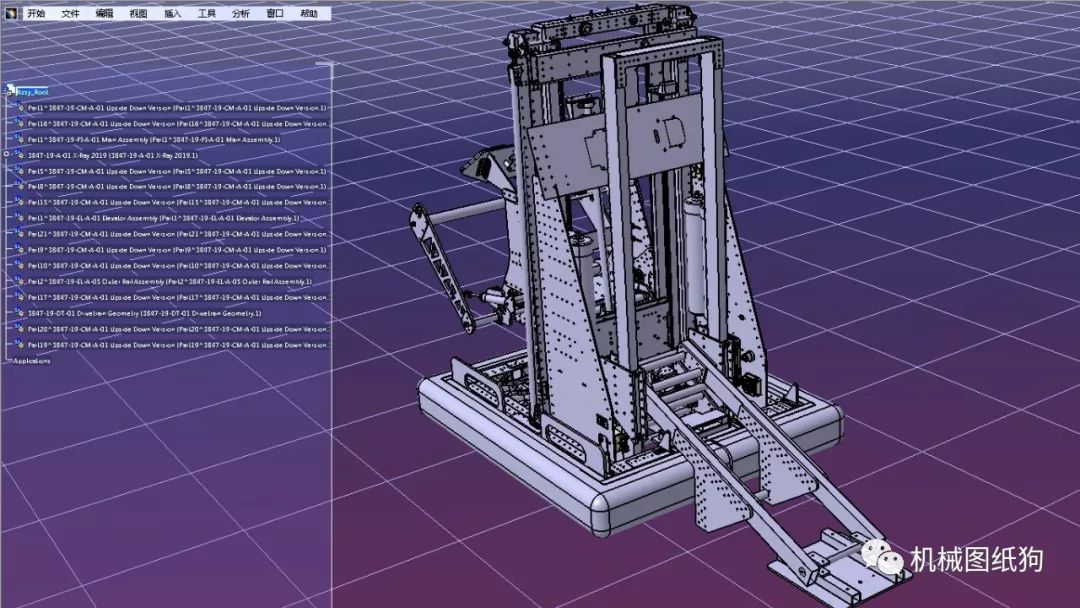Click the Part9 Upside Down Version icon
This screenshot has height=608, width=1080.
[20, 249]
